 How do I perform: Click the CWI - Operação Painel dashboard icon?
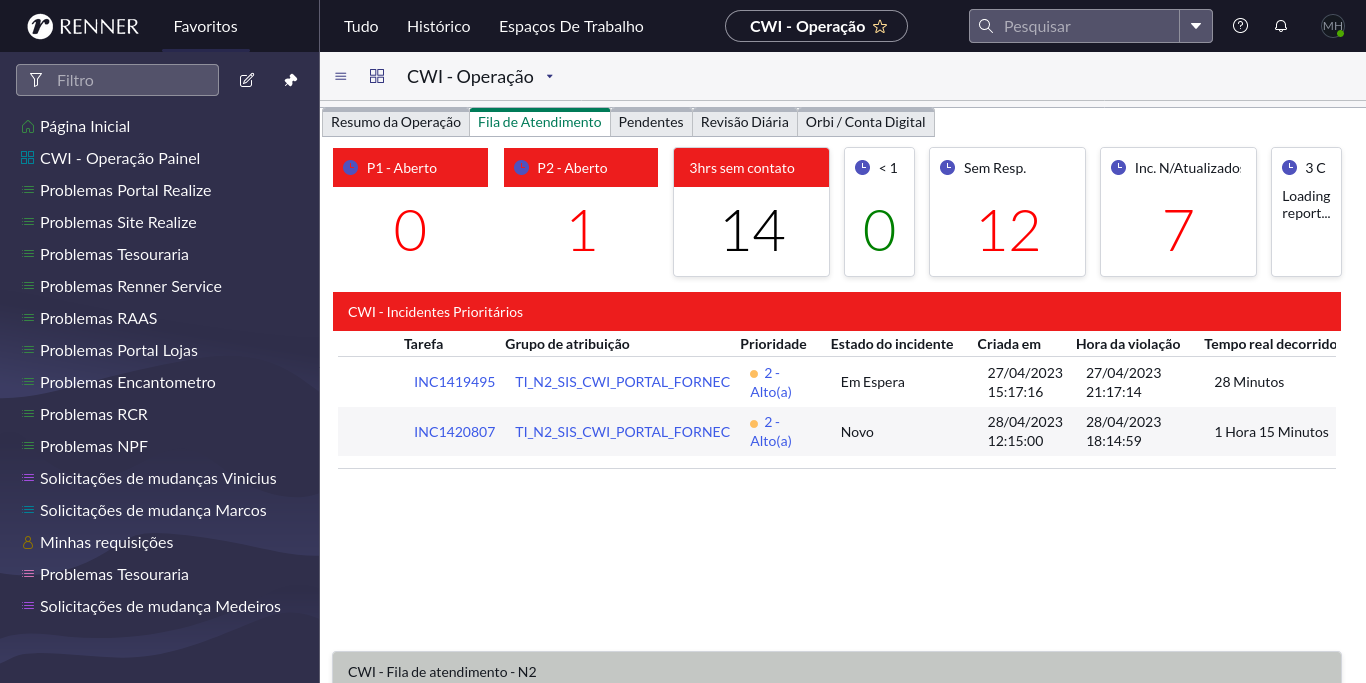tap(28, 158)
